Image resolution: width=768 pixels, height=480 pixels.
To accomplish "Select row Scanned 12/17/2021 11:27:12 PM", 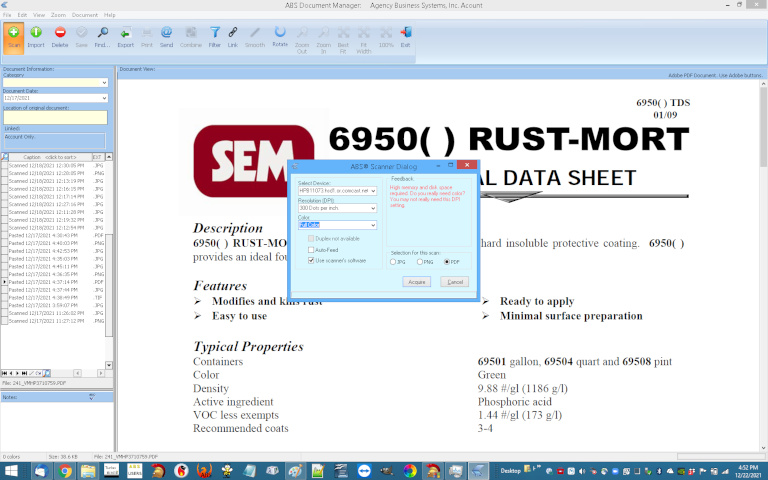I will click(x=53, y=321).
